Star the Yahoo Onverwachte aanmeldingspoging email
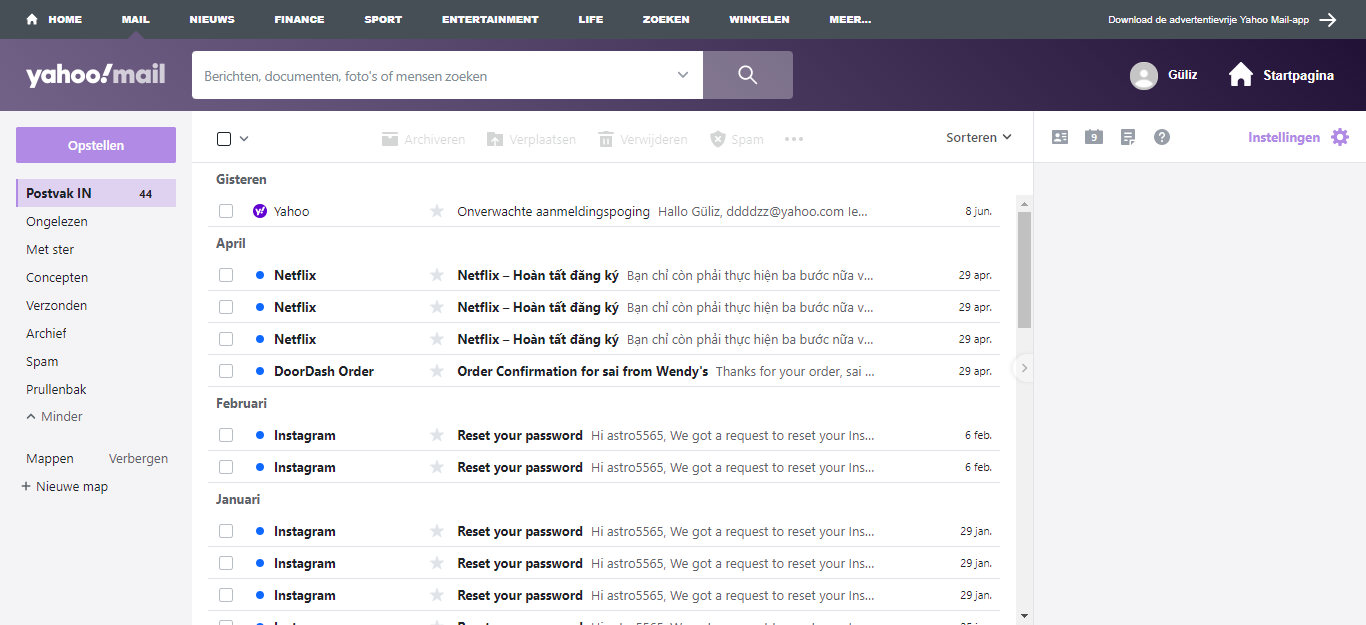The height and width of the screenshot is (625, 1366). [x=436, y=211]
